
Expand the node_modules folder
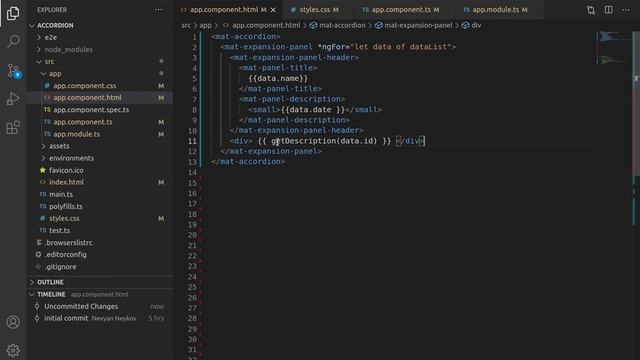pyautogui.click(x=68, y=49)
